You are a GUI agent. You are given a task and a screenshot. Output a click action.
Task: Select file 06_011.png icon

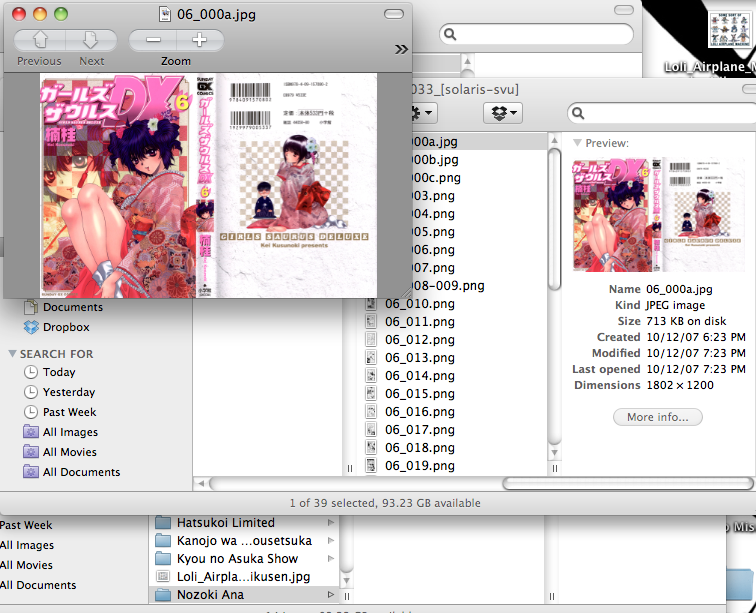click(371, 321)
